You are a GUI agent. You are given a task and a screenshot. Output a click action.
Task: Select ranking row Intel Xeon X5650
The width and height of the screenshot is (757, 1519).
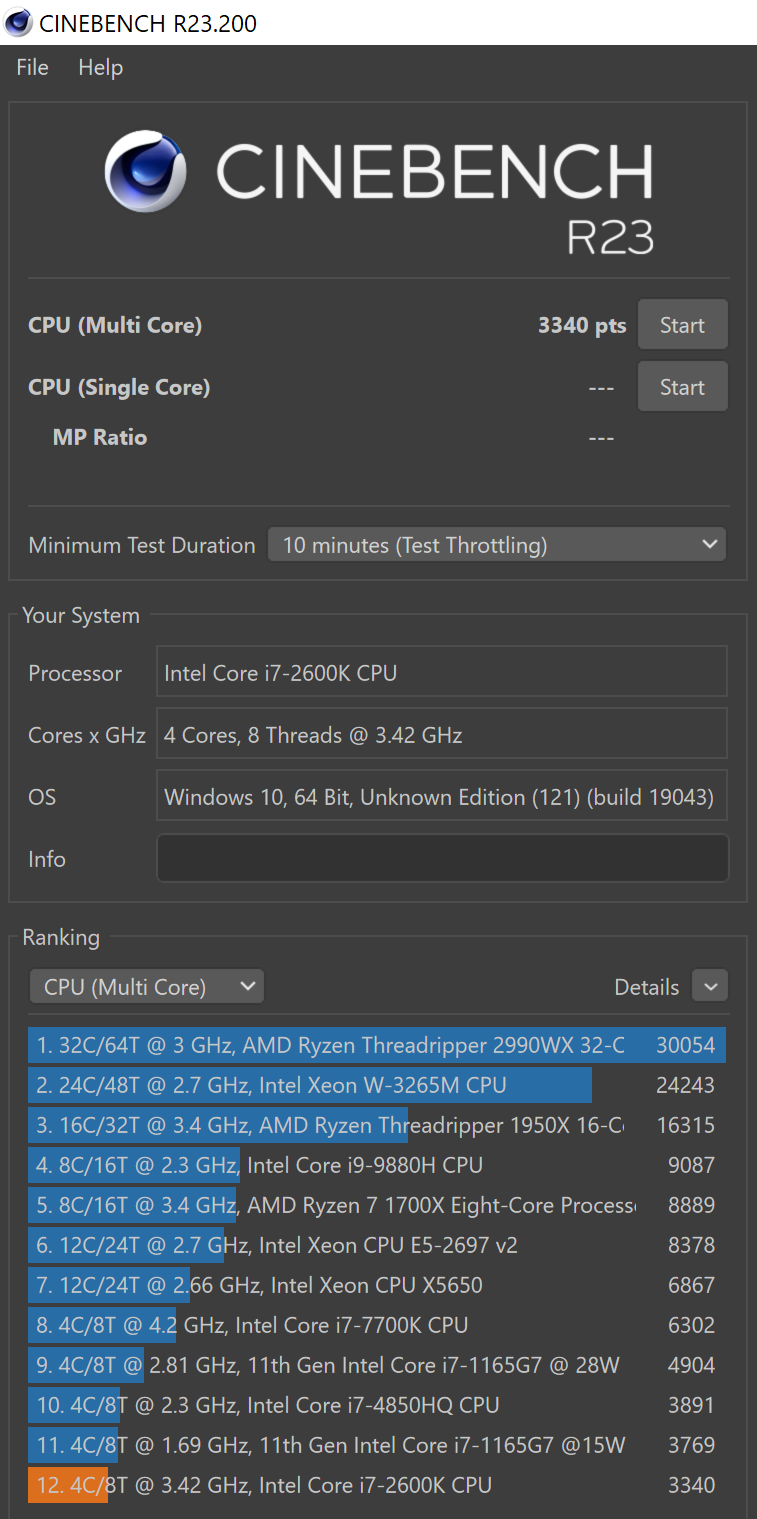point(377,1285)
